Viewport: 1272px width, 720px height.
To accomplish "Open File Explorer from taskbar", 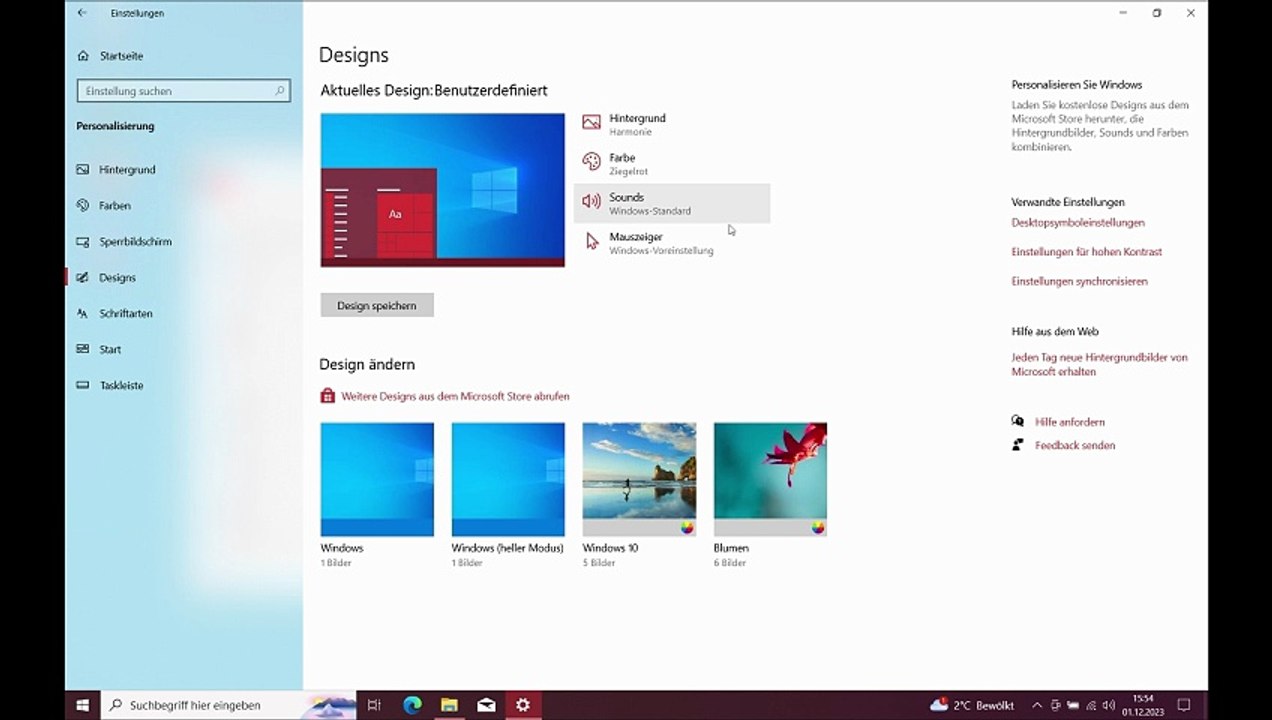I will (449, 705).
